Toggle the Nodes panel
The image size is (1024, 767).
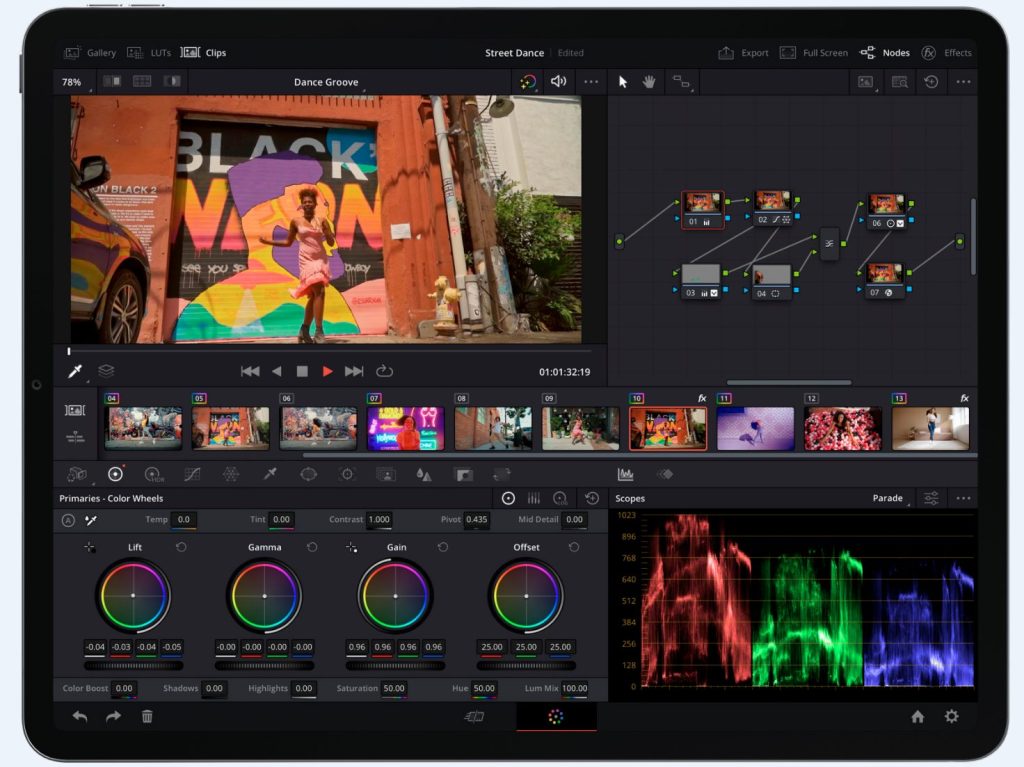tap(884, 53)
